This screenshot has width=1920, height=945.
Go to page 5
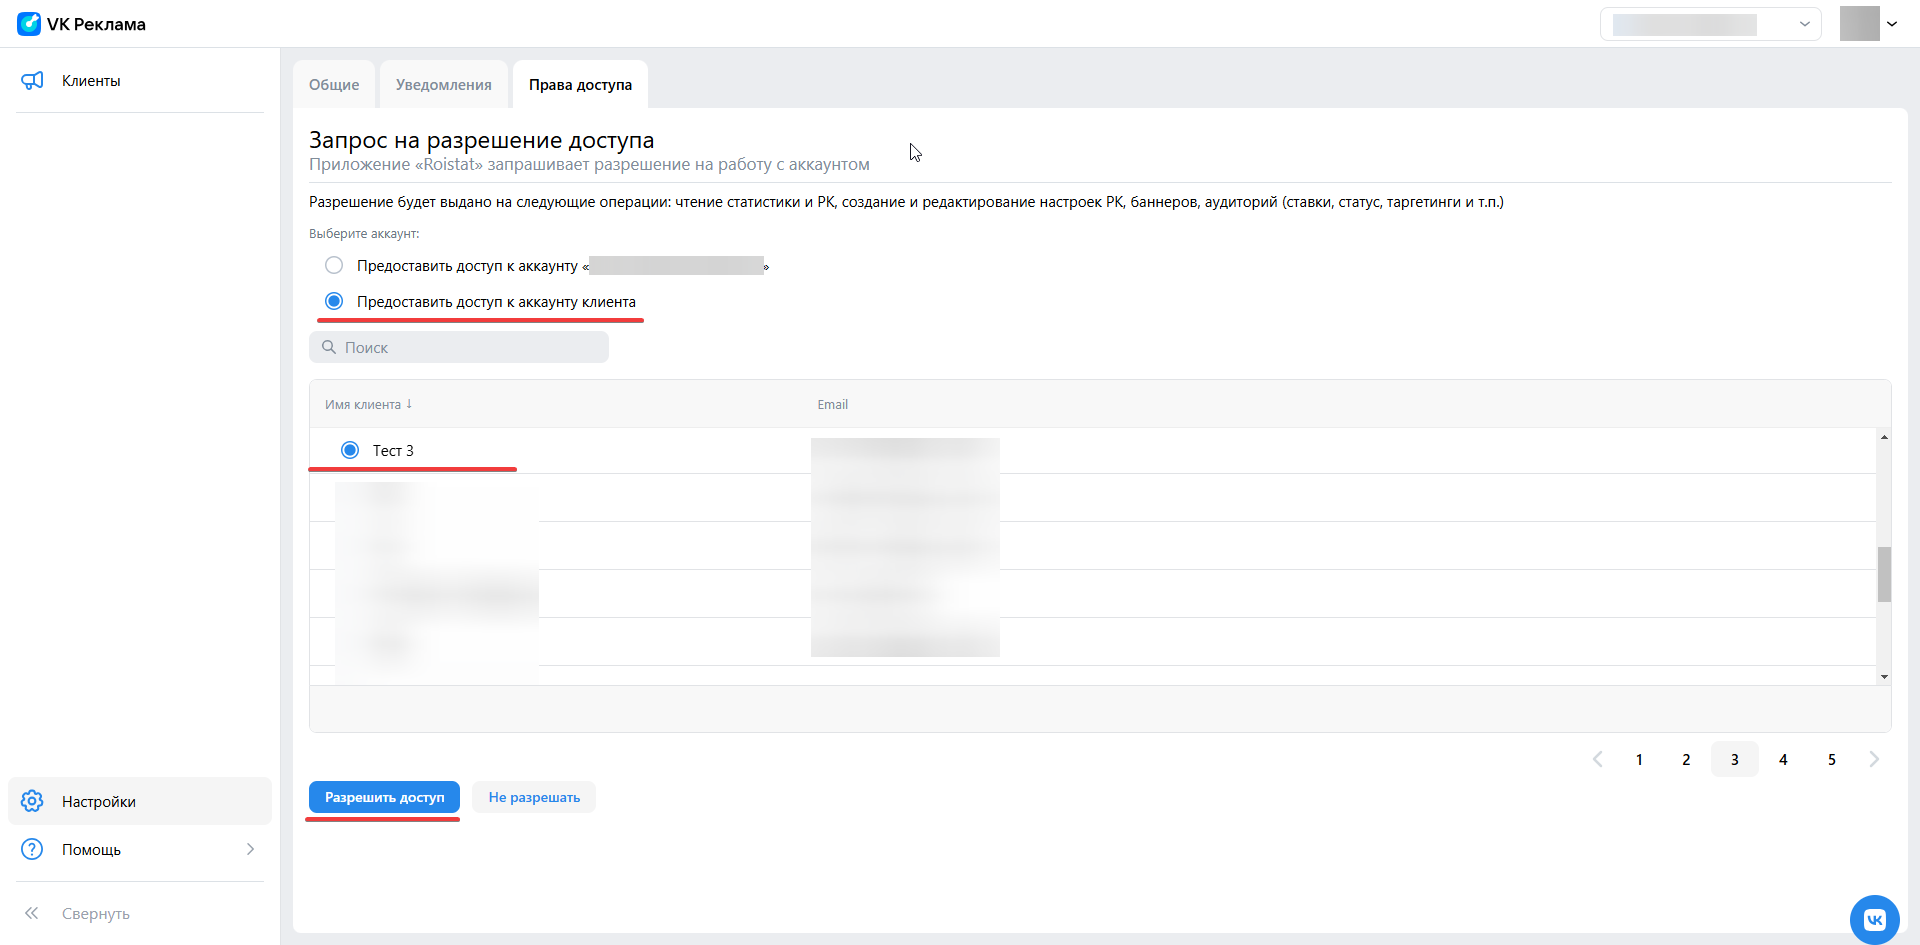coord(1832,759)
